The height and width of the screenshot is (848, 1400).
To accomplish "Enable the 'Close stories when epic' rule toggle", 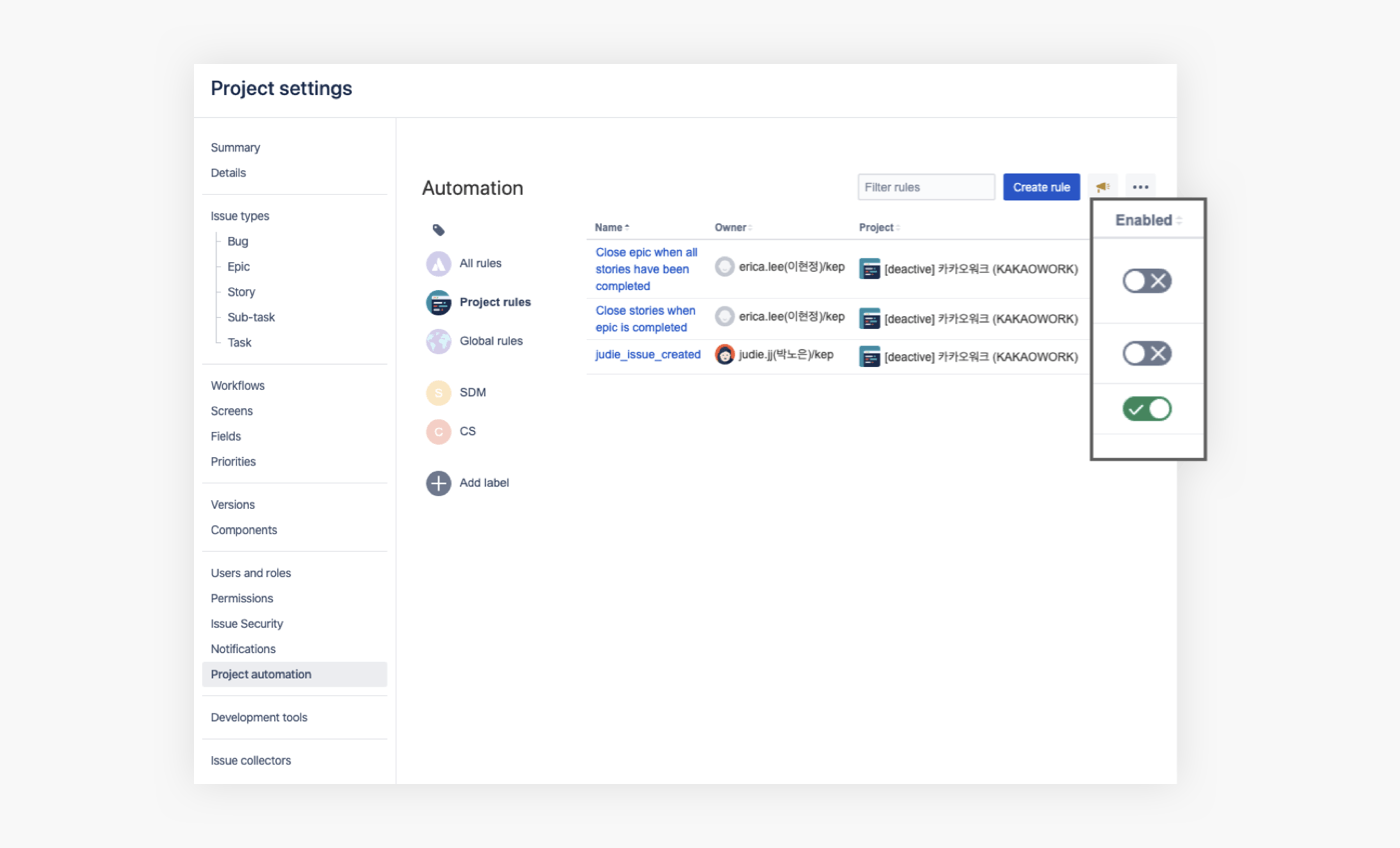I will point(1146,353).
